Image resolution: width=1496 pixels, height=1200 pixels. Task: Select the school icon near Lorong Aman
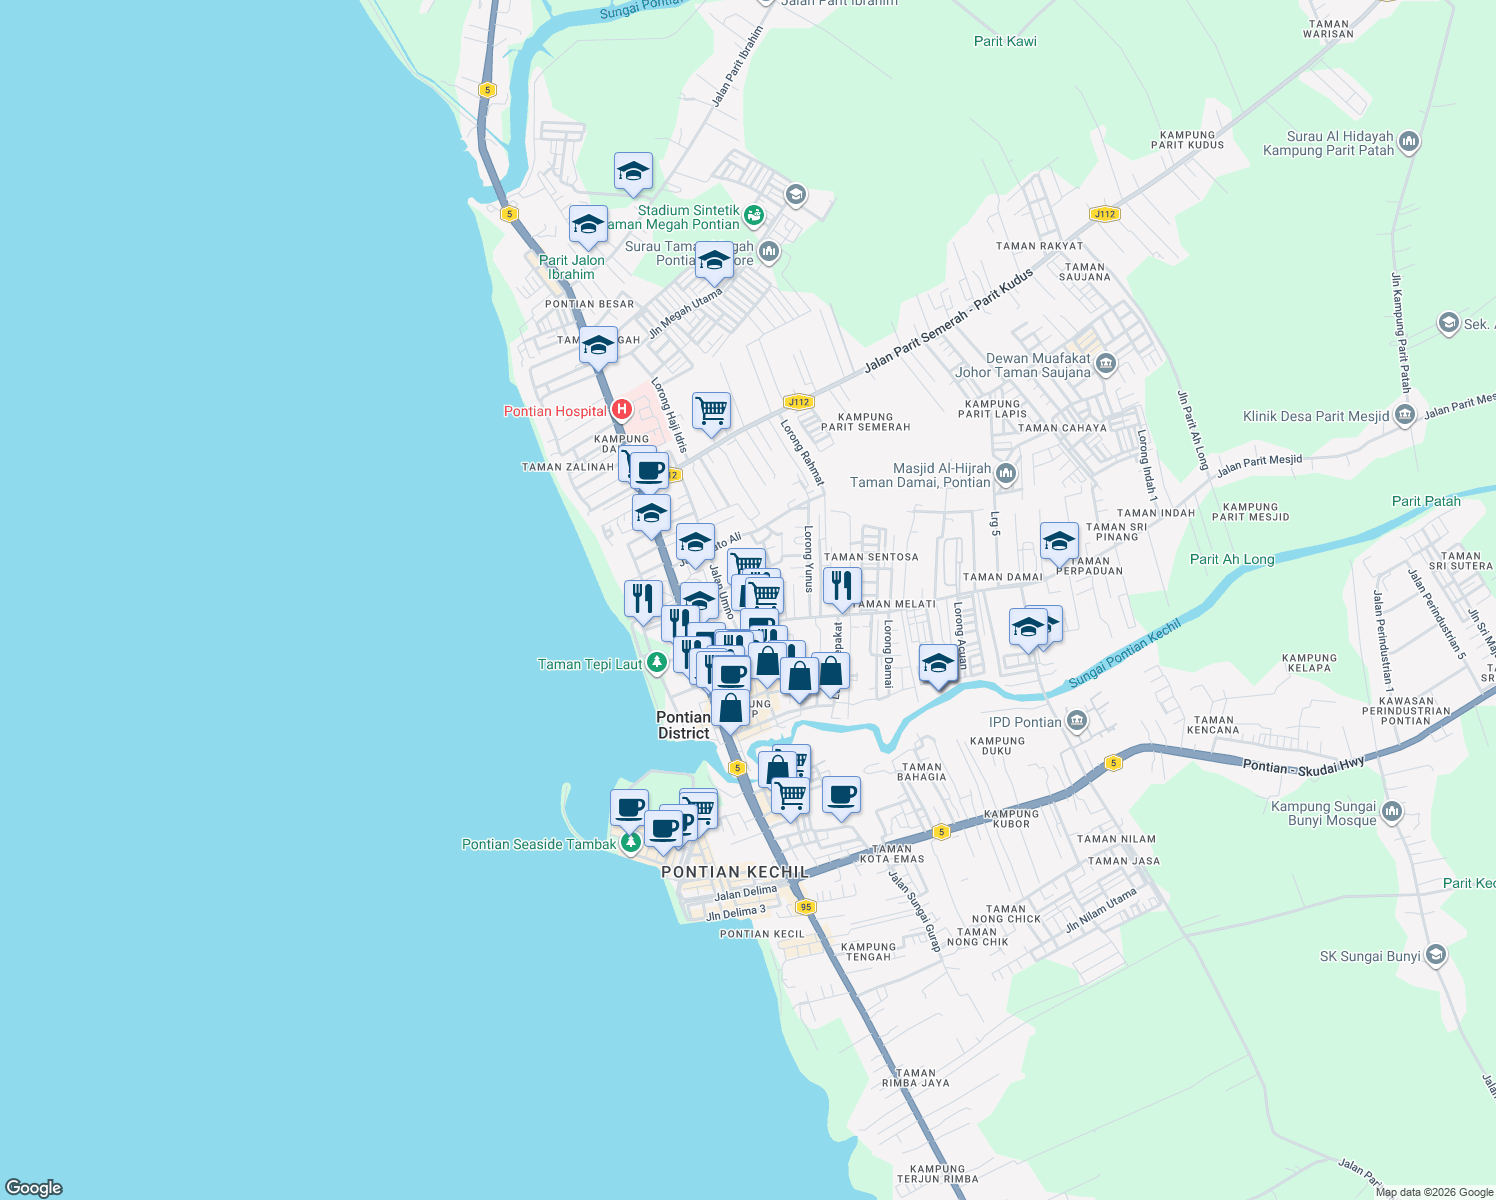pos(938,662)
